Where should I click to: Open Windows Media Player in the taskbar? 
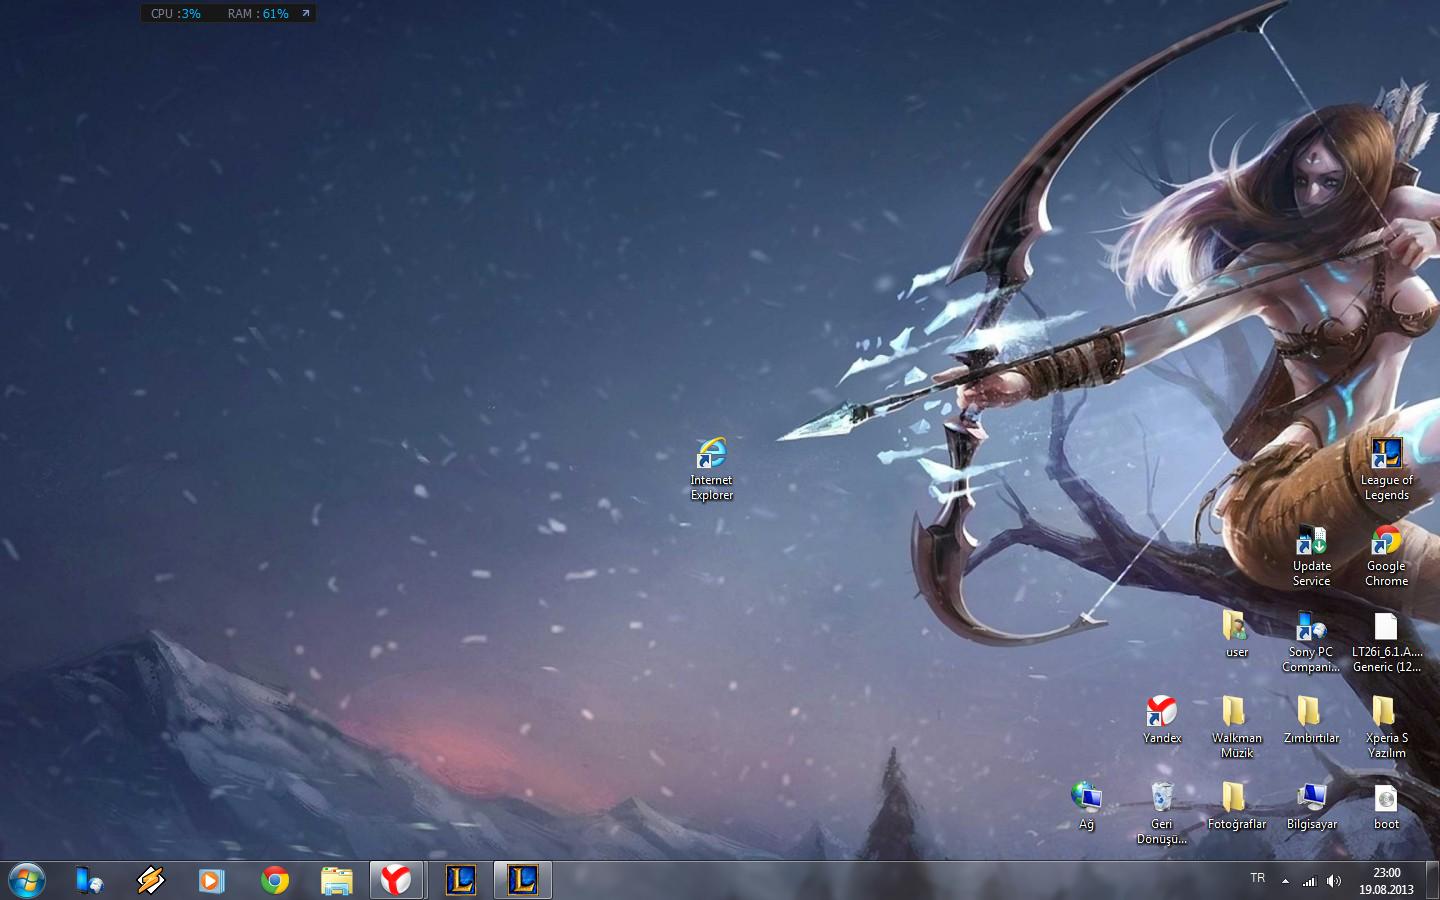(x=212, y=880)
